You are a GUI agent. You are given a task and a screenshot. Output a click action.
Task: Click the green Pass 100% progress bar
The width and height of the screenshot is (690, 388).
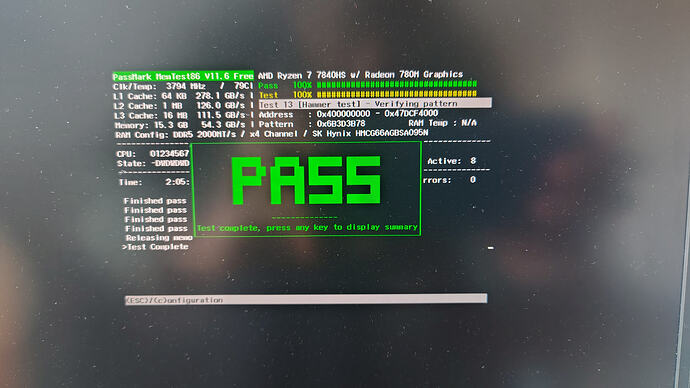coord(396,84)
